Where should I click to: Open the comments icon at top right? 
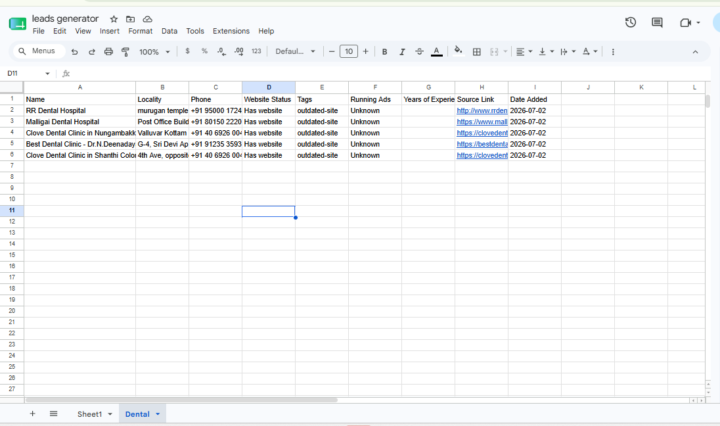(x=657, y=22)
